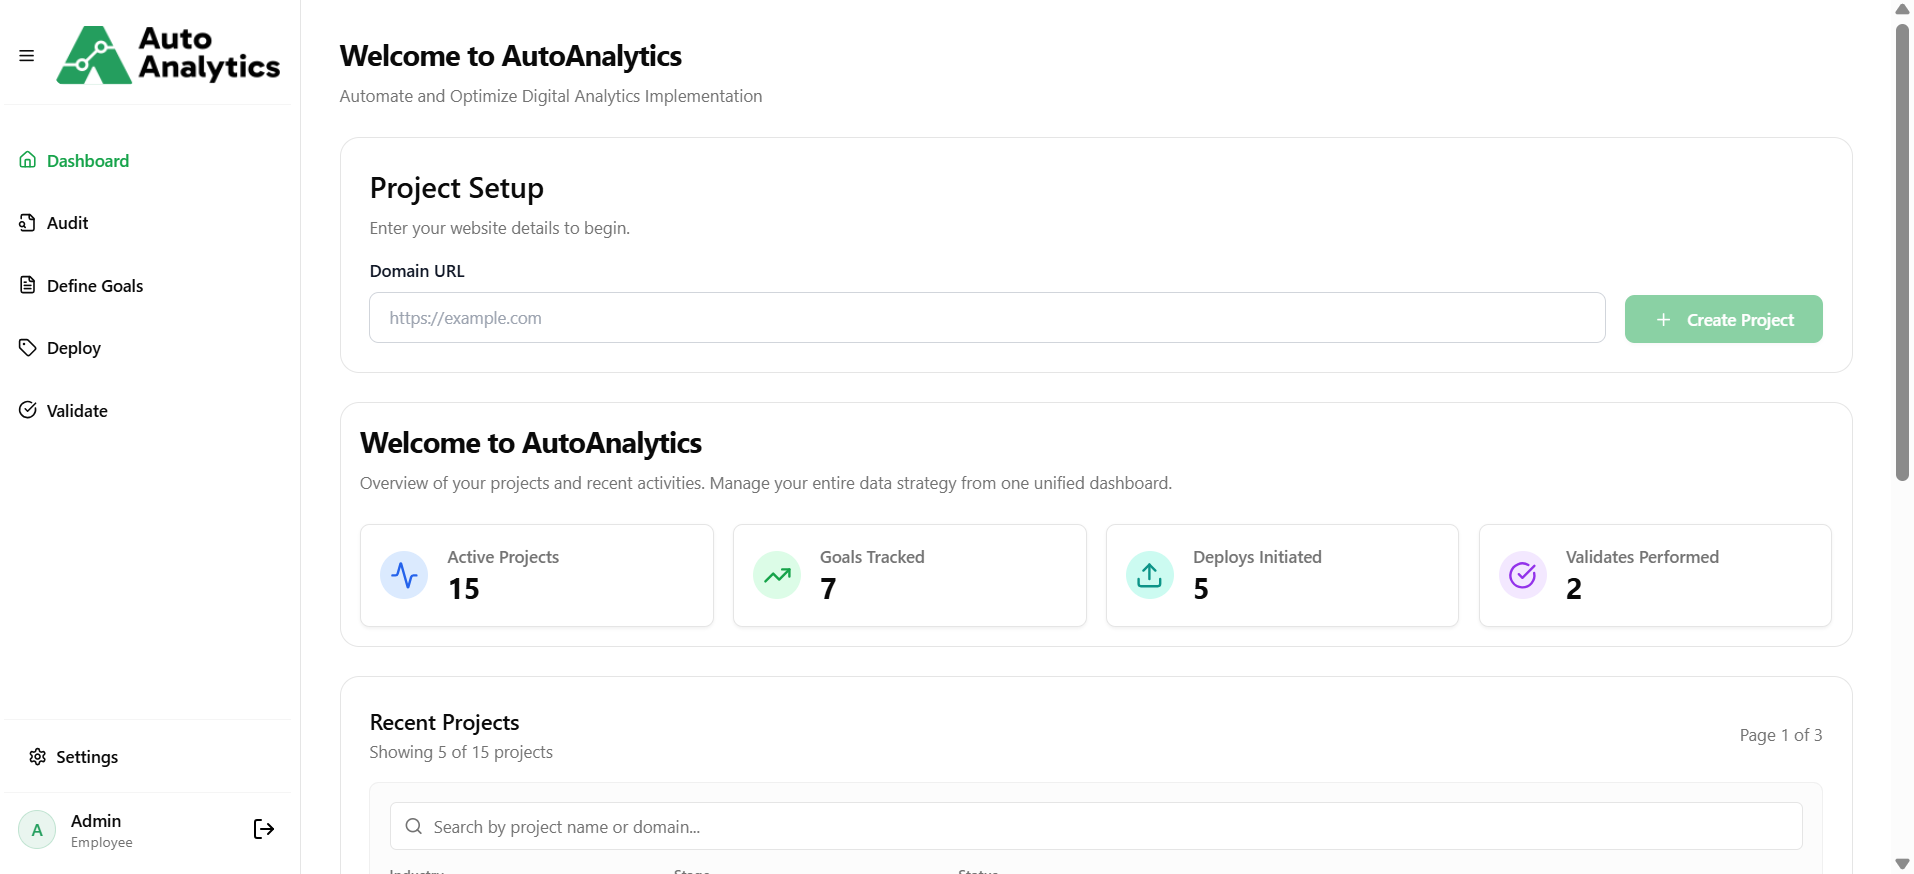Go to the Audit page

pyautogui.click(x=67, y=223)
